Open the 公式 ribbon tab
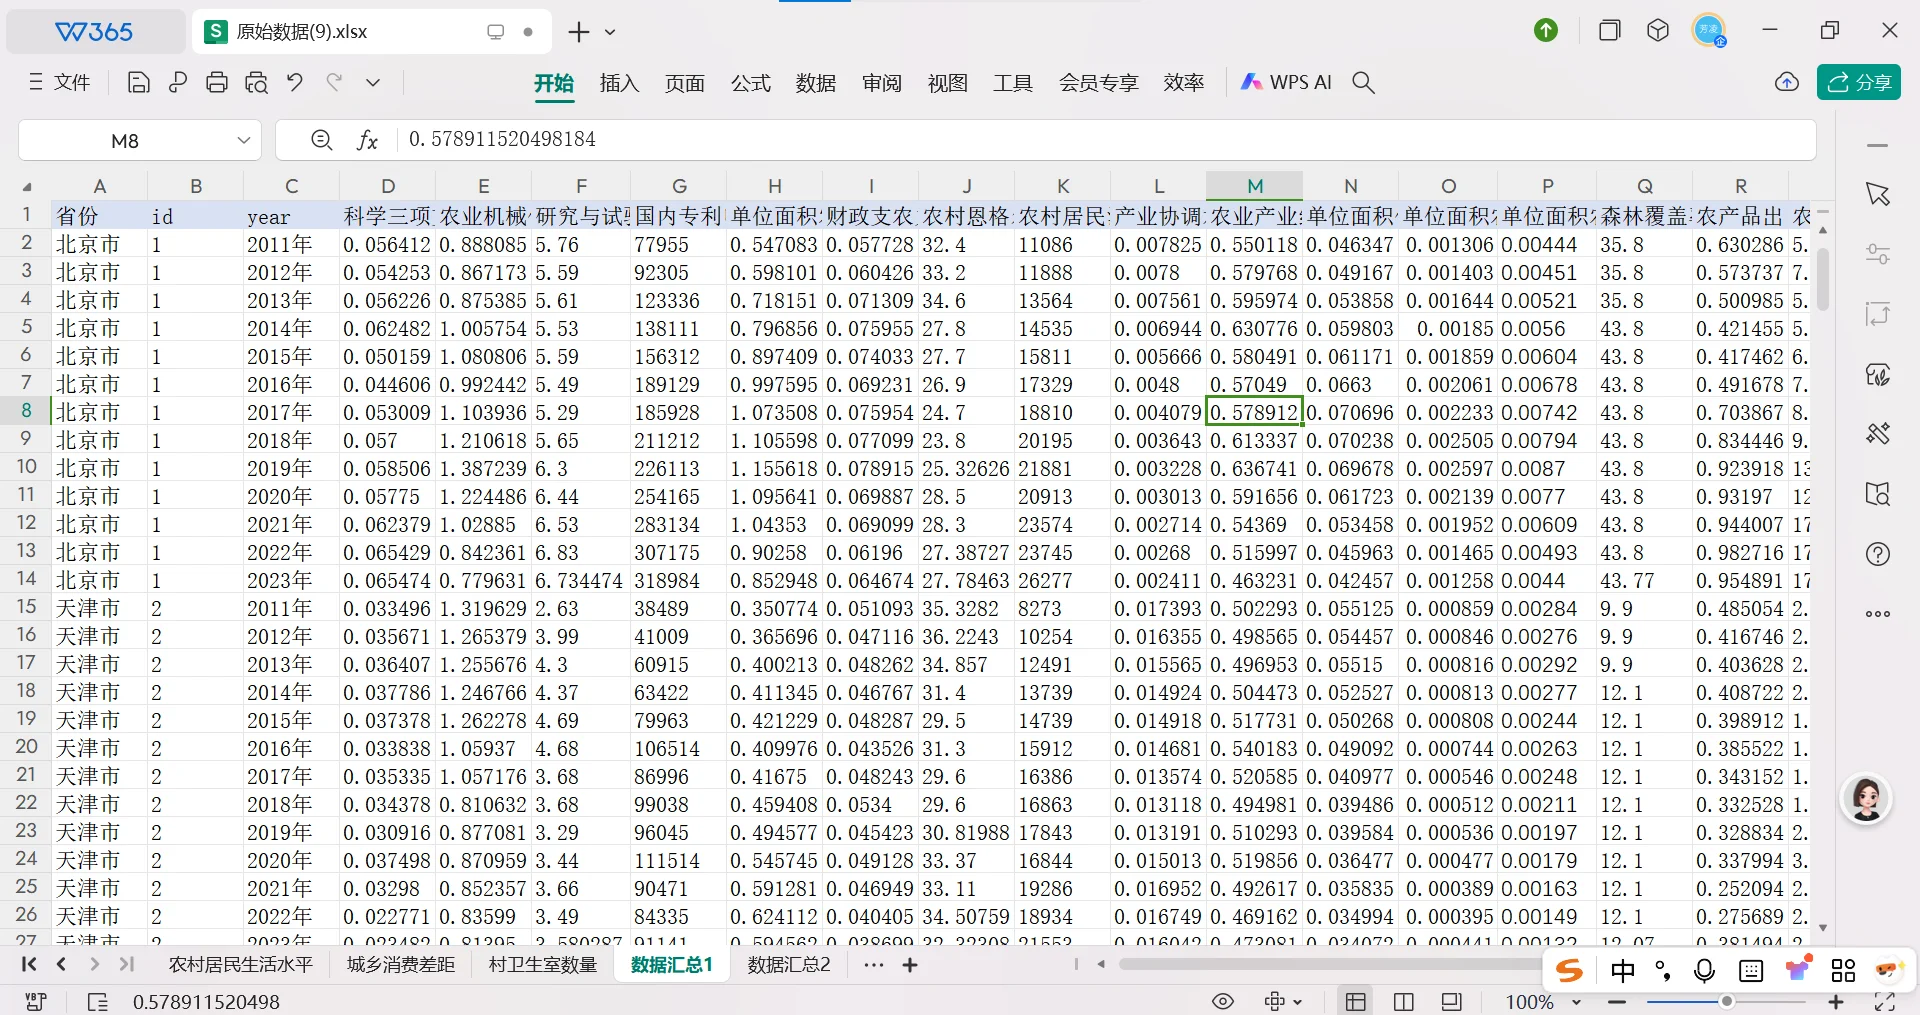1920x1015 pixels. (x=751, y=83)
